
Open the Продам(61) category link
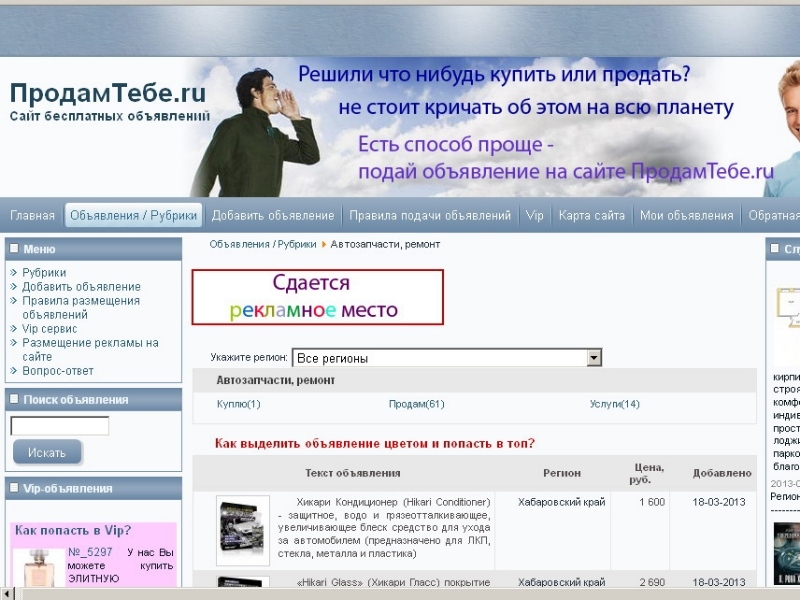tap(416, 404)
